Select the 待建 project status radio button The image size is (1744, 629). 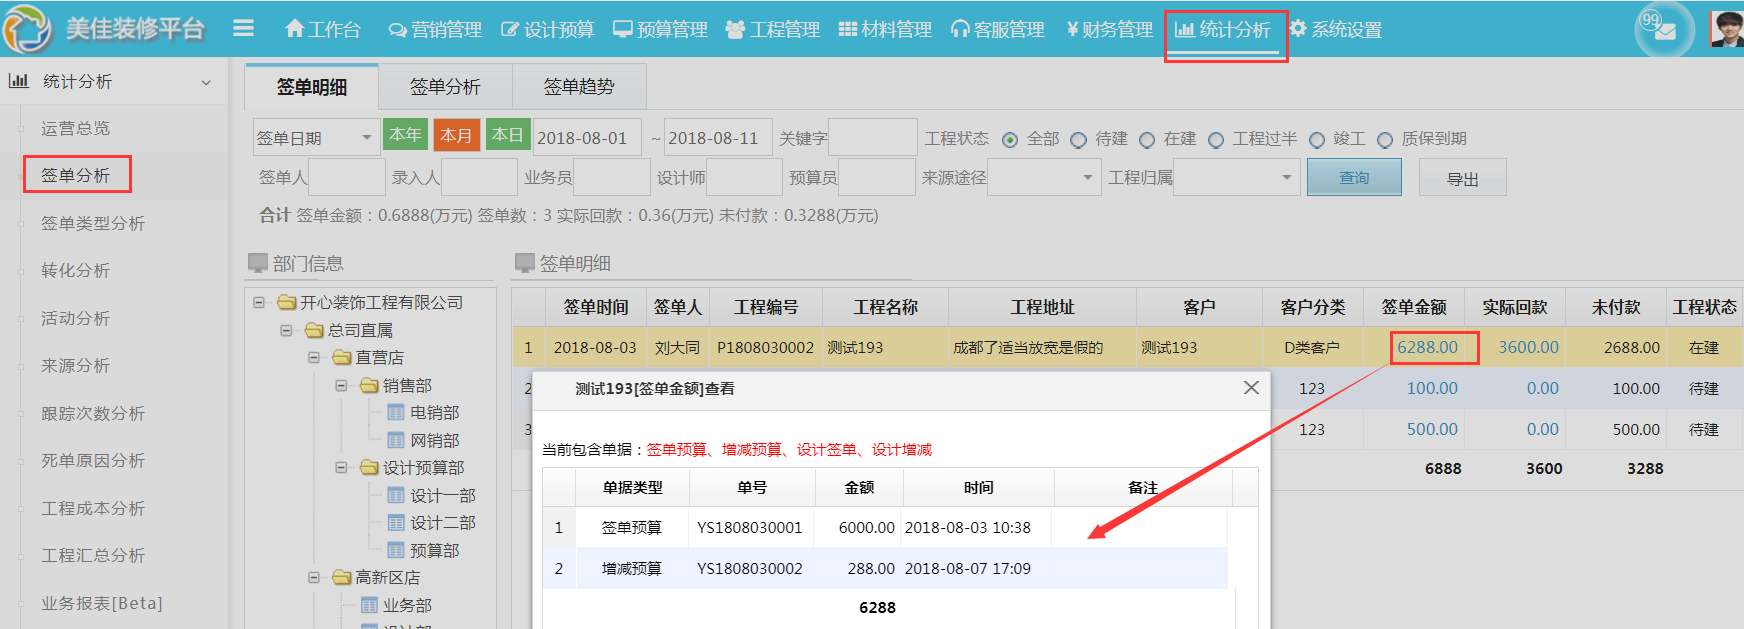[x=1078, y=140]
